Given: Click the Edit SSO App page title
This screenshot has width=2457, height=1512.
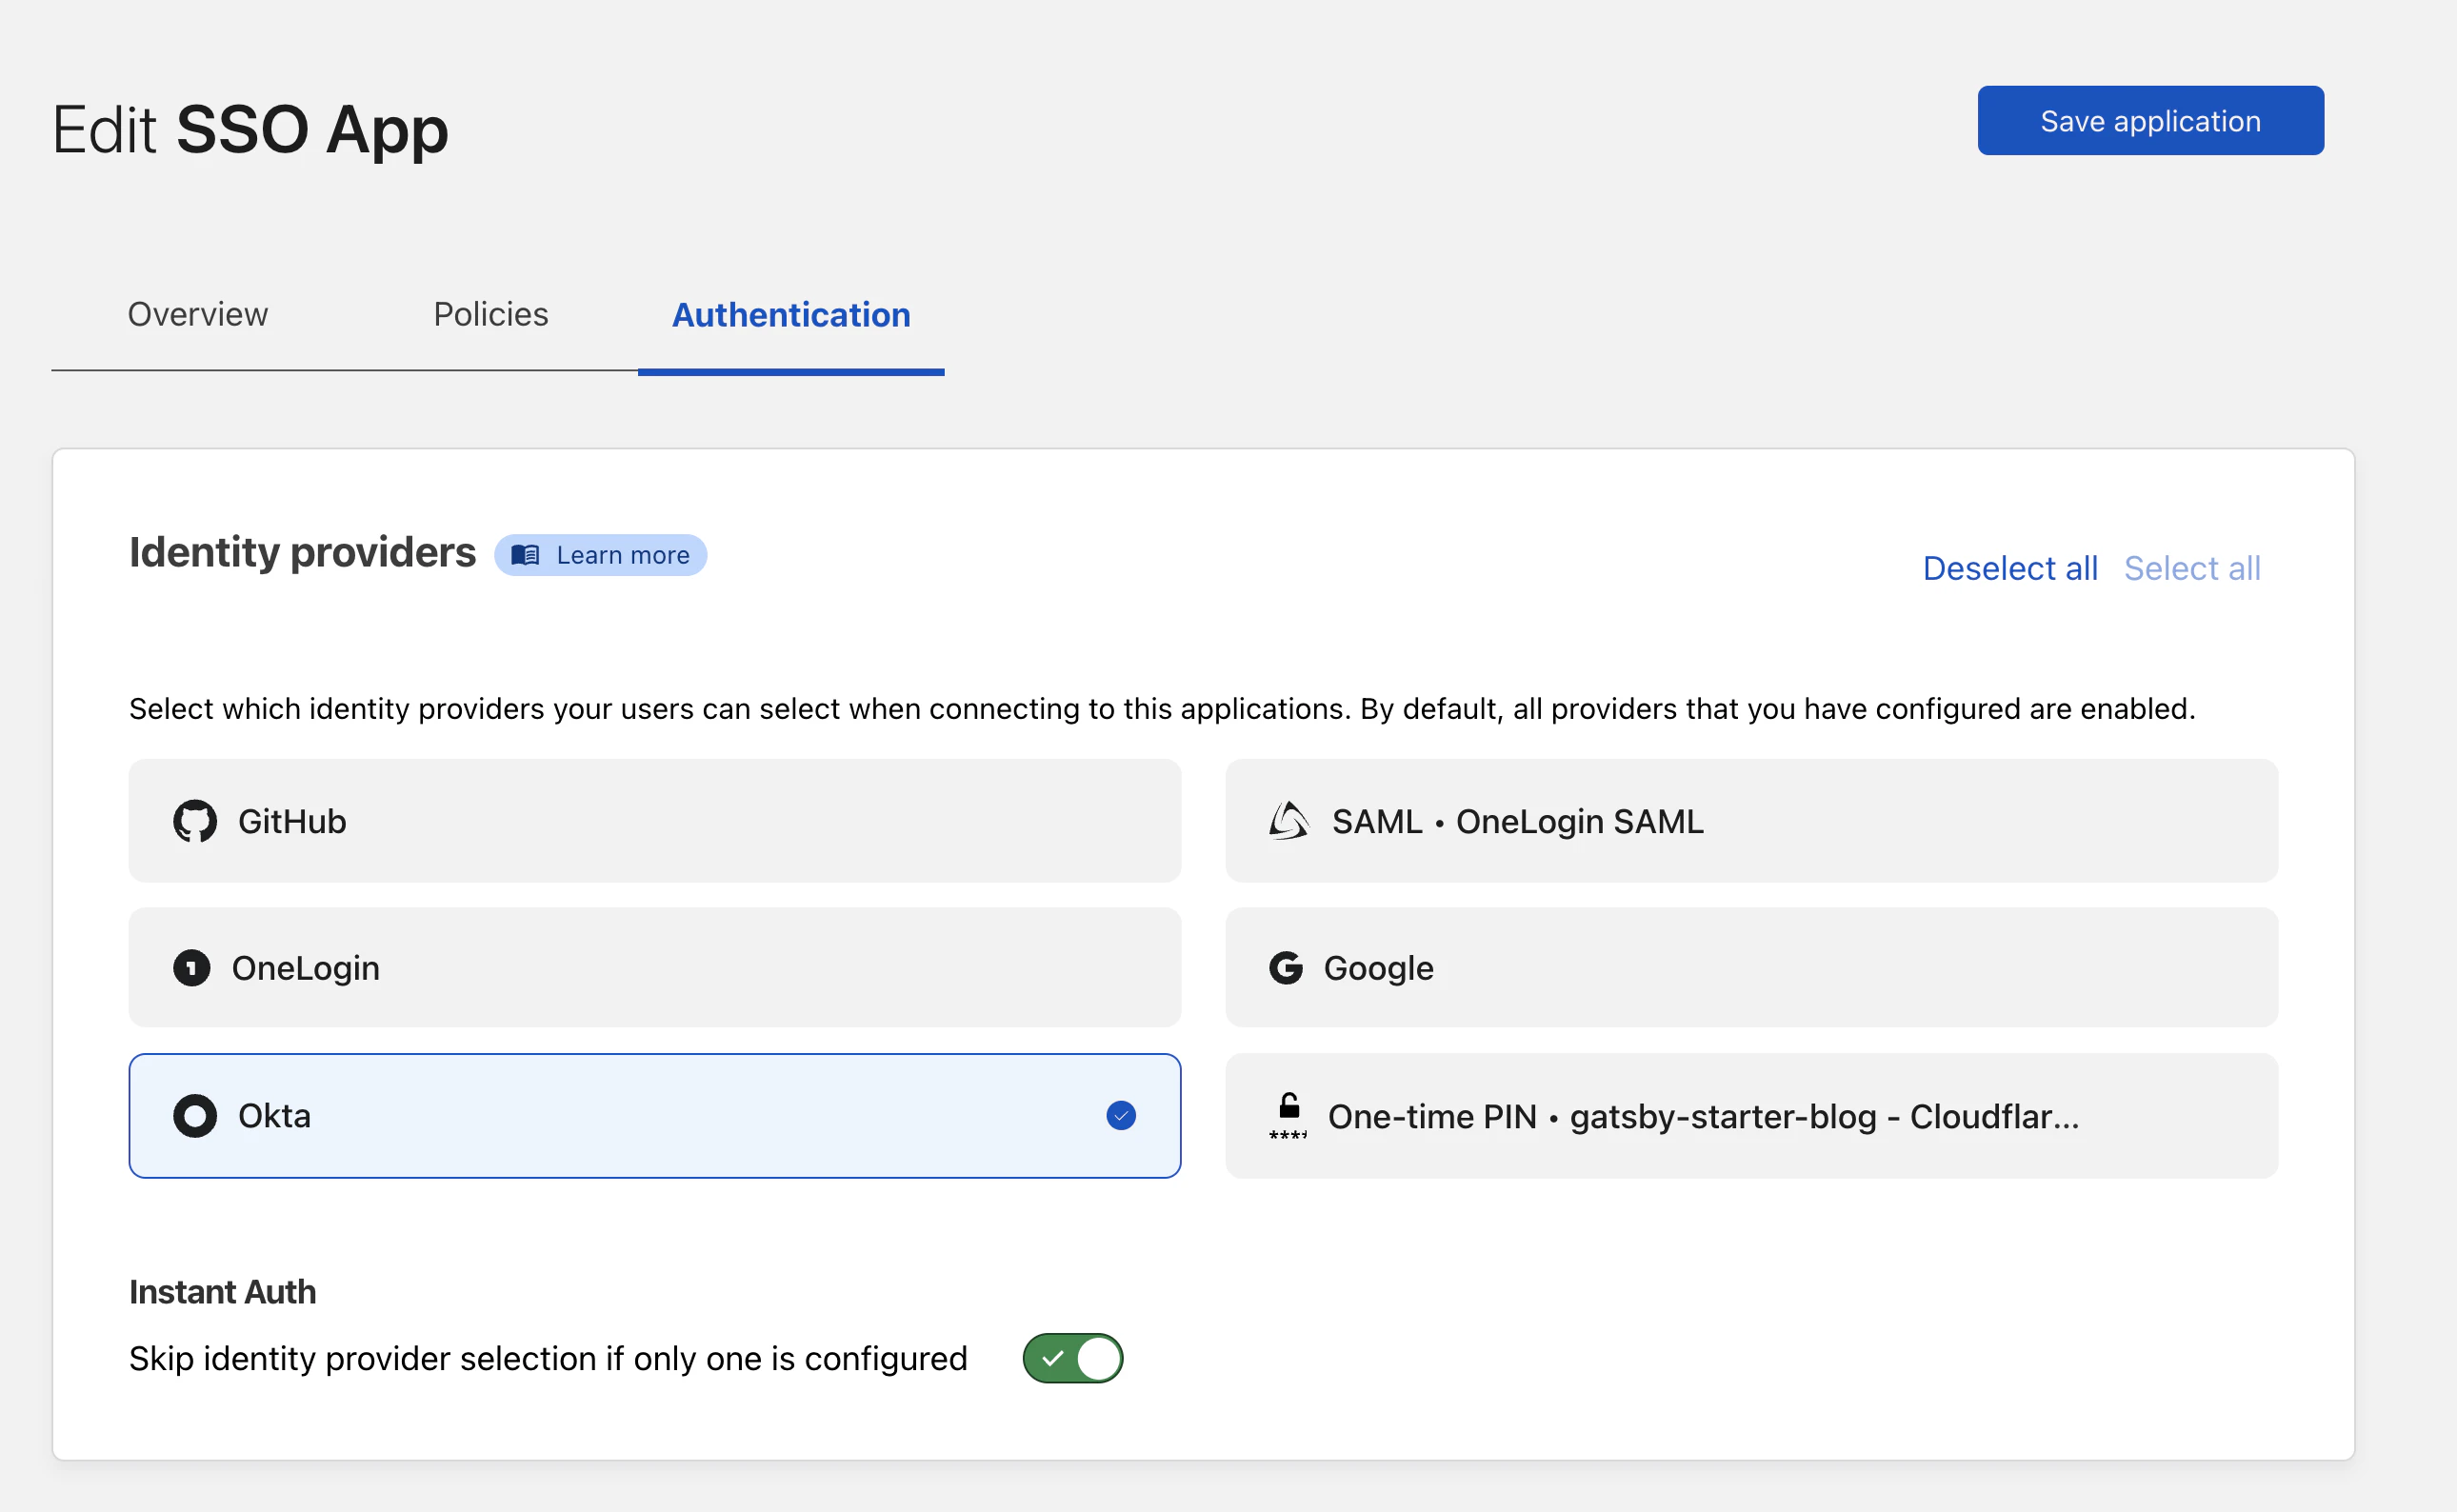Looking at the screenshot, I should pyautogui.click(x=250, y=130).
